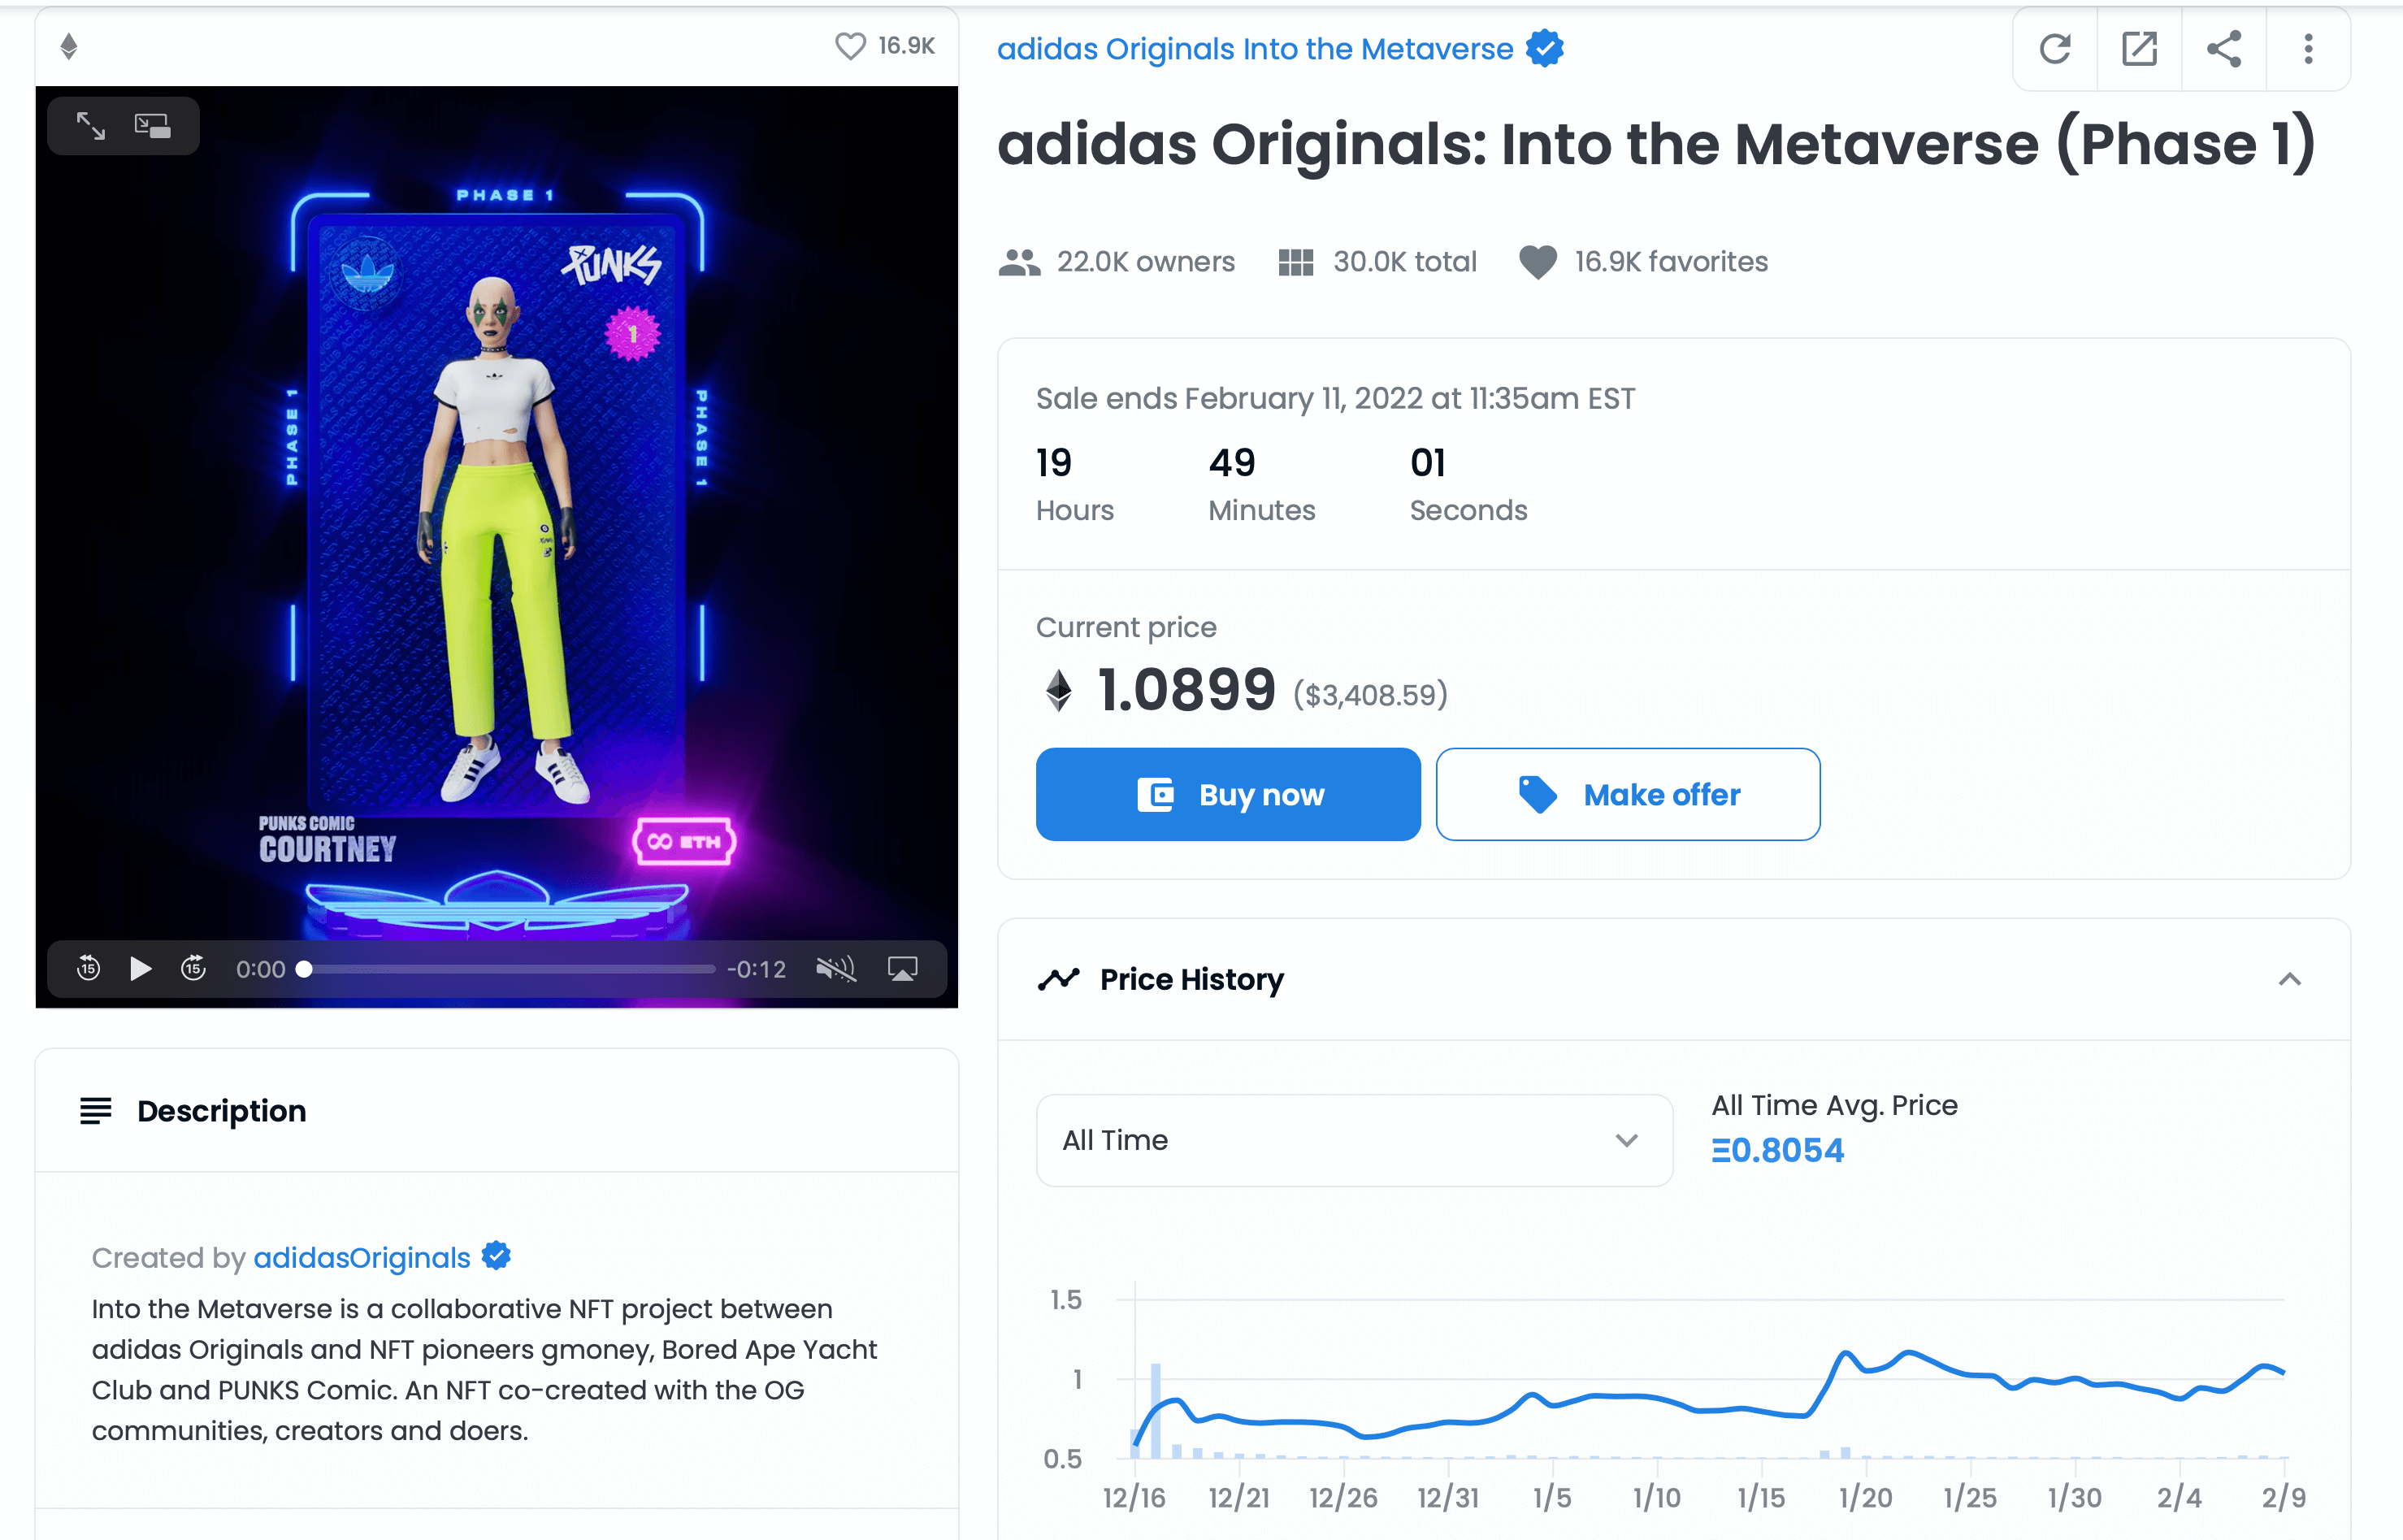Click the share icon

[x=2224, y=49]
